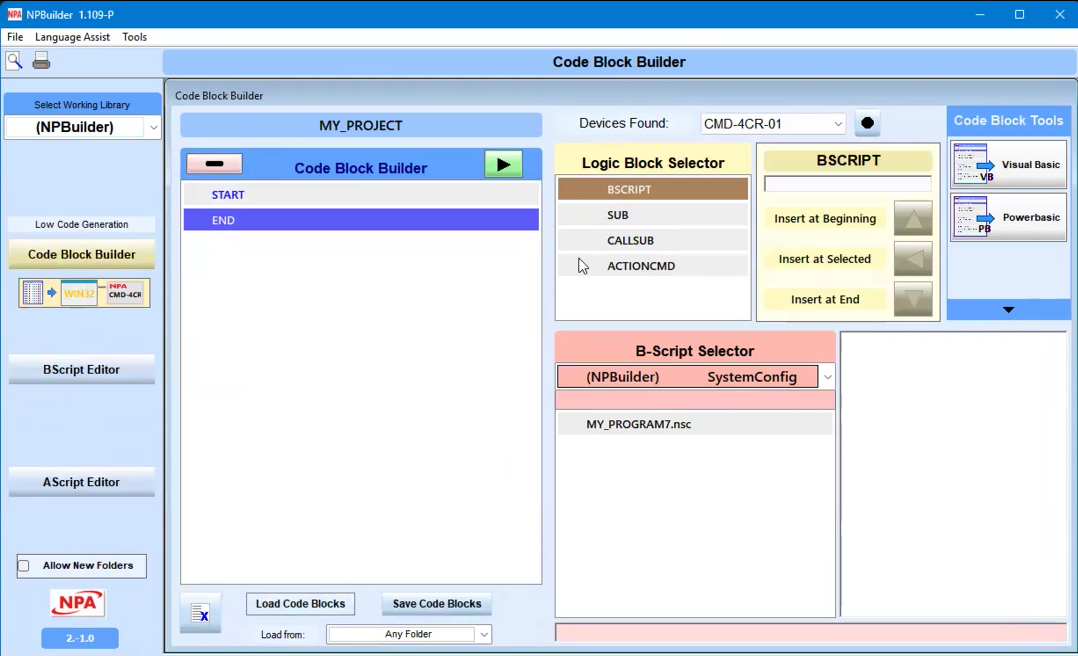Toggle Allow New Folders checkbox

[24, 566]
